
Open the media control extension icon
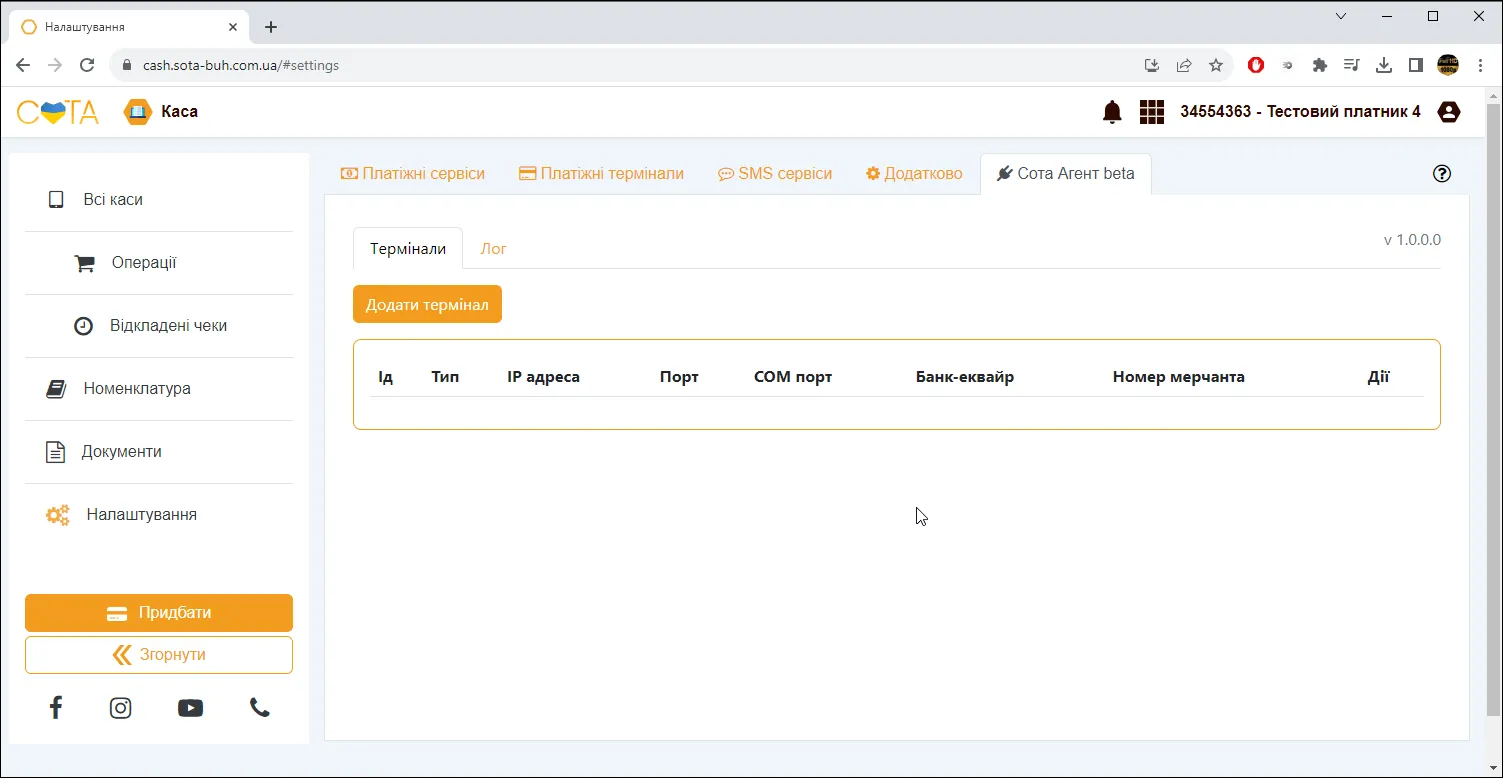1352,65
